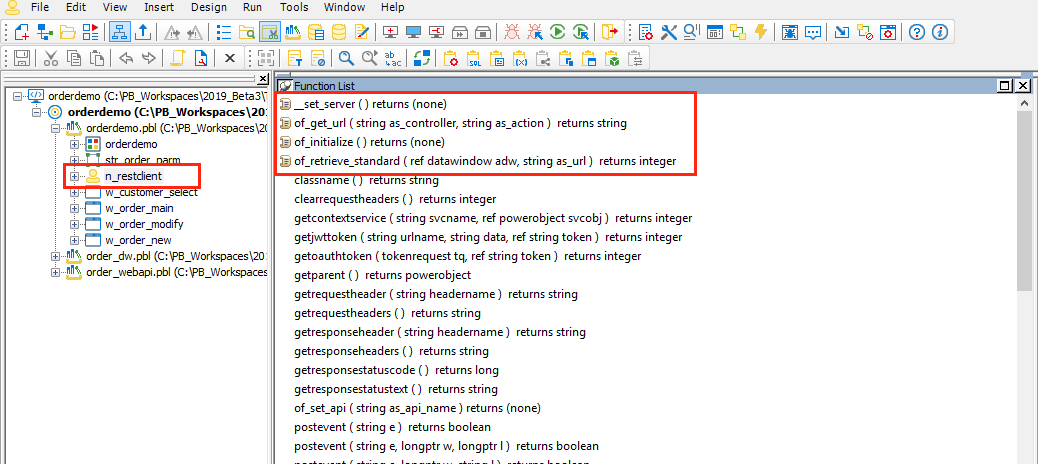Open the Tools menu
Screen dimensions: 1038x464
tap(295, 7)
